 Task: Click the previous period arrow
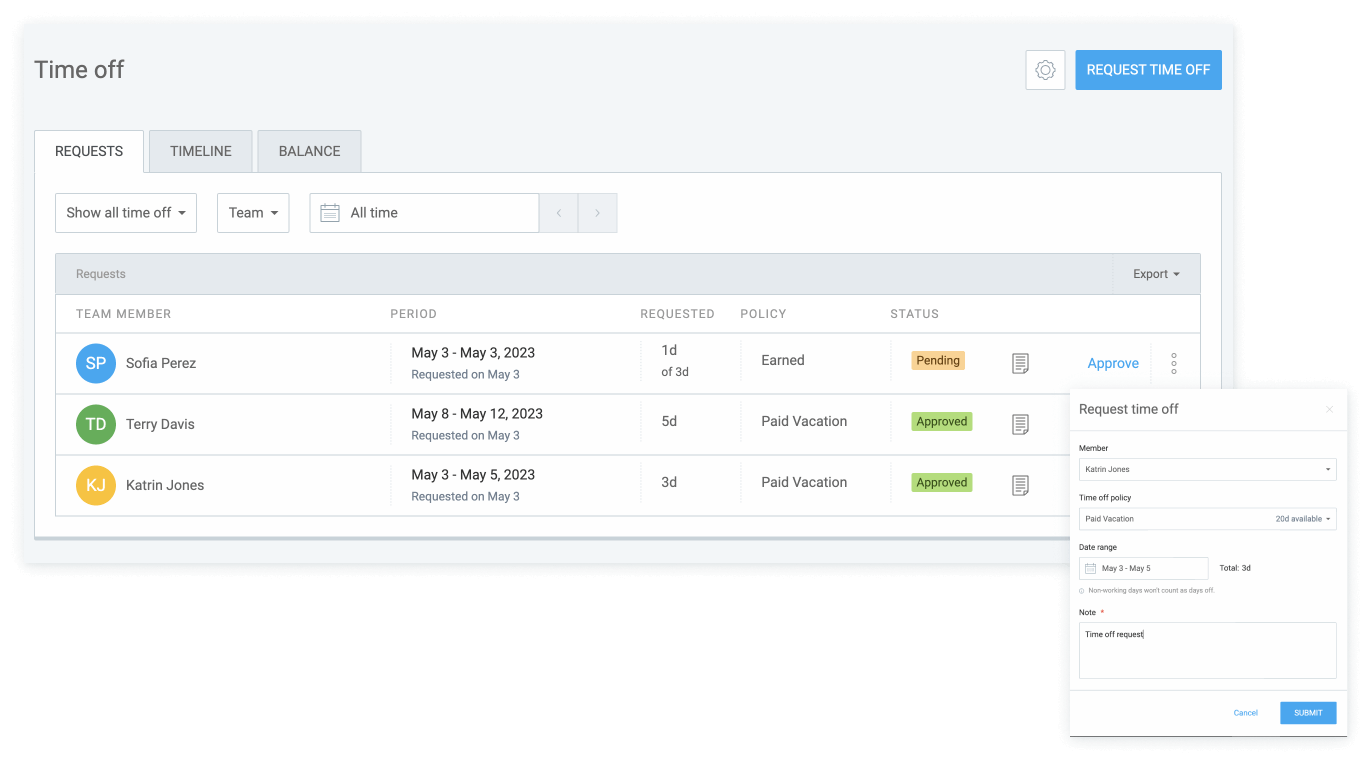[559, 212]
